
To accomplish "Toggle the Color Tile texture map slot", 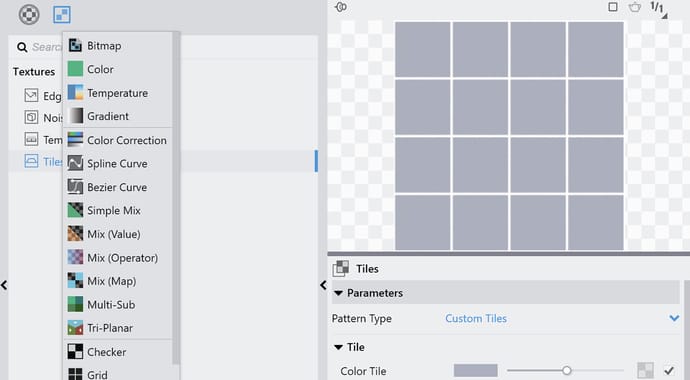I will click(645, 370).
